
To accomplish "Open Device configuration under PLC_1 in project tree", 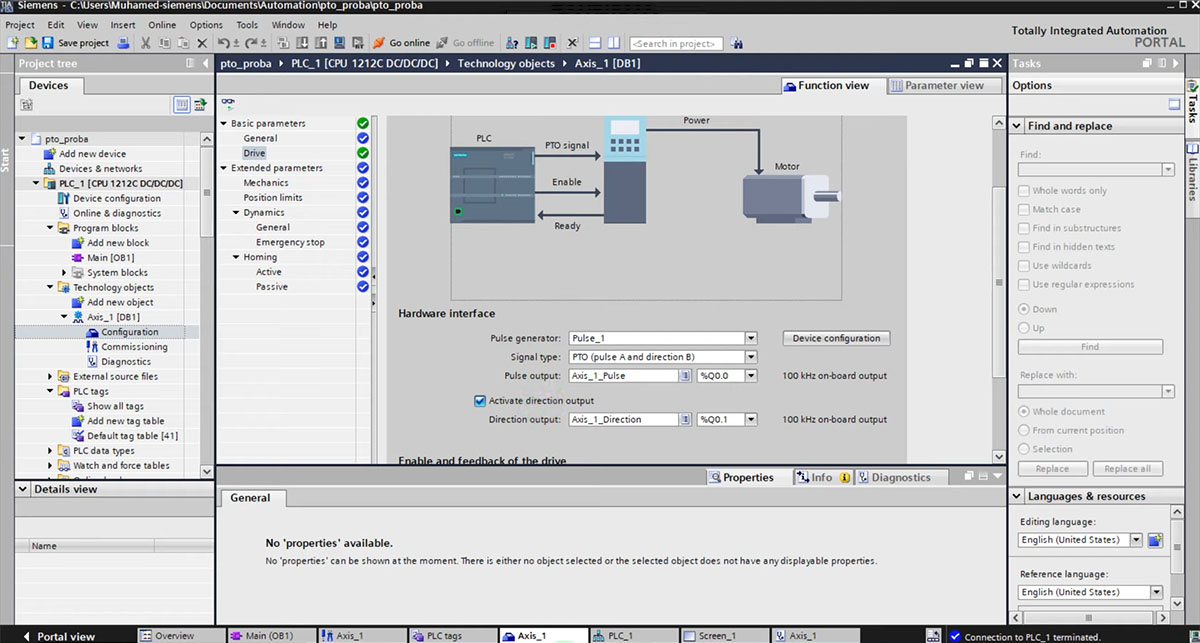I will click(116, 198).
